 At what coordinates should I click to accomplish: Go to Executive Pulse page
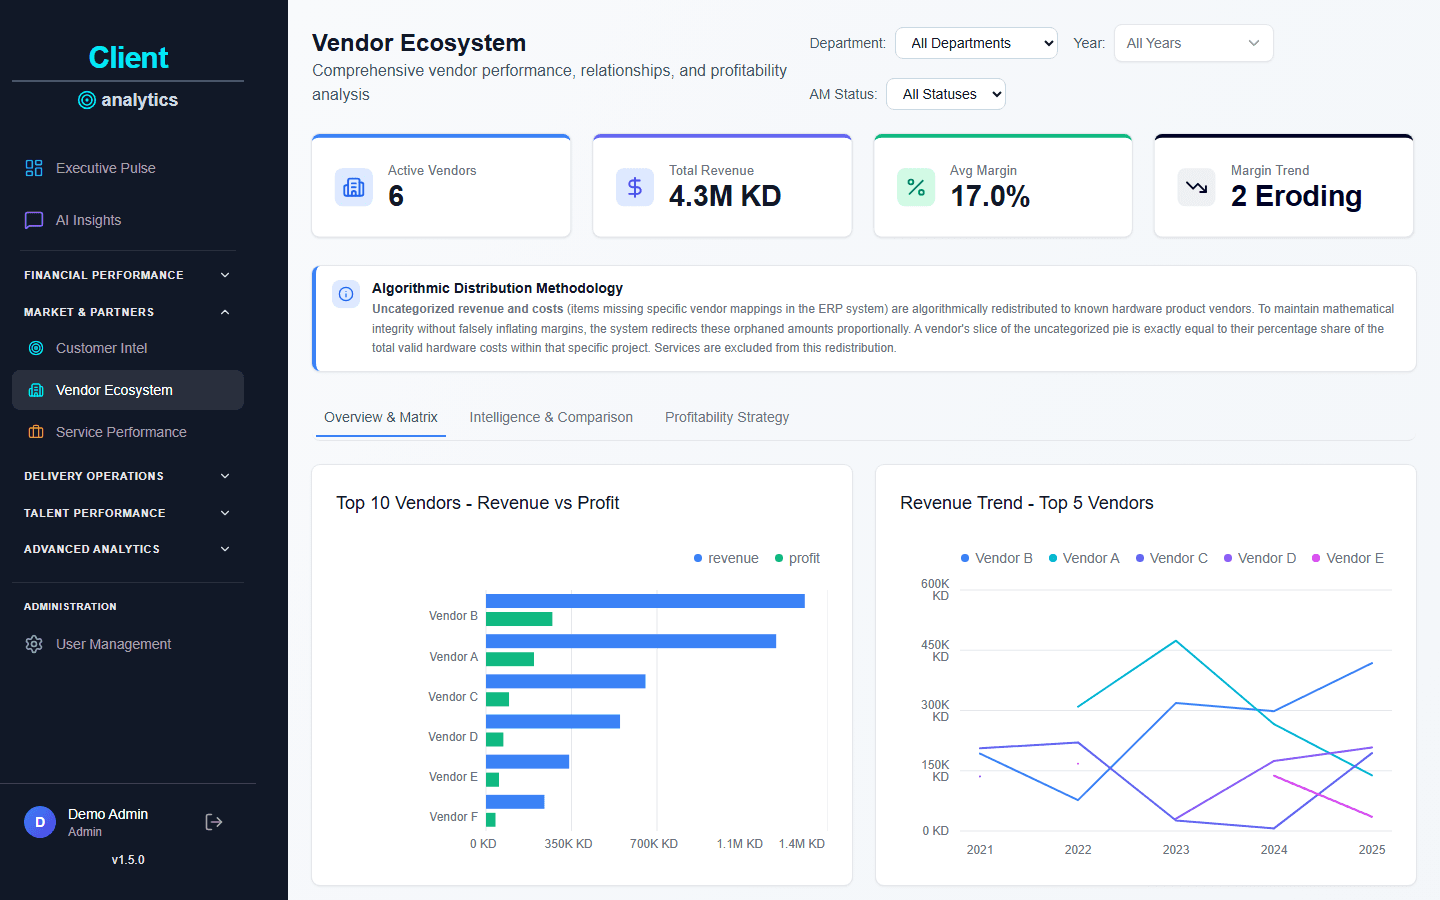128,168
